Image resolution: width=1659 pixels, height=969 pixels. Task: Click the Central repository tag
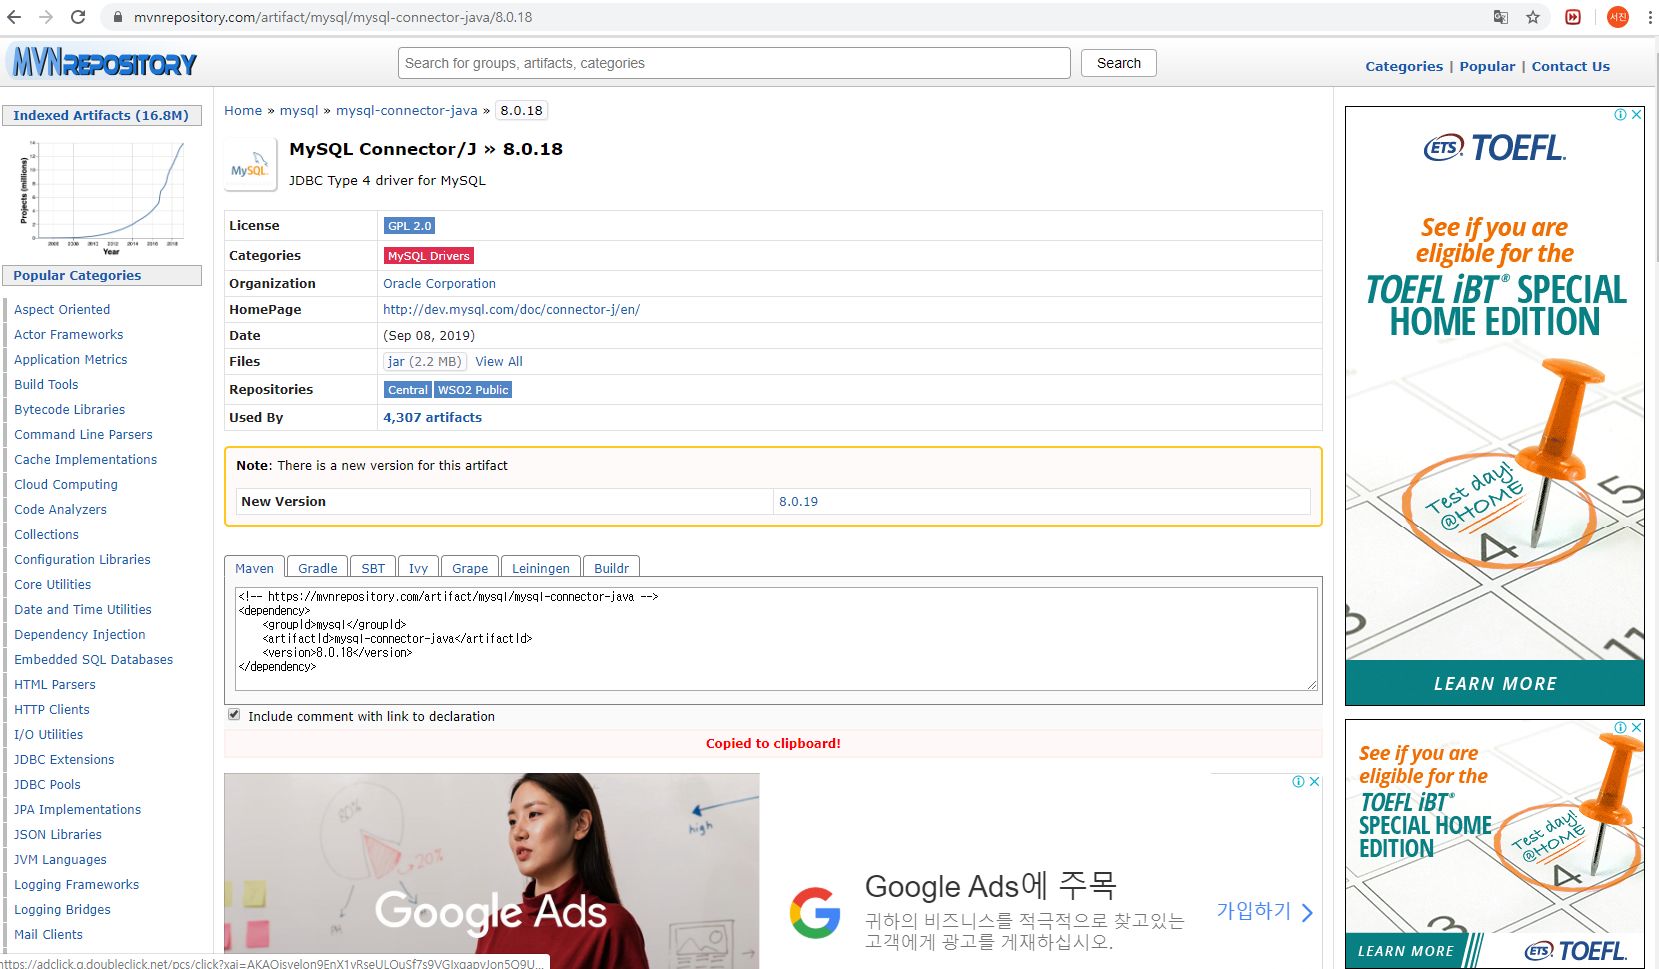pyautogui.click(x=408, y=390)
